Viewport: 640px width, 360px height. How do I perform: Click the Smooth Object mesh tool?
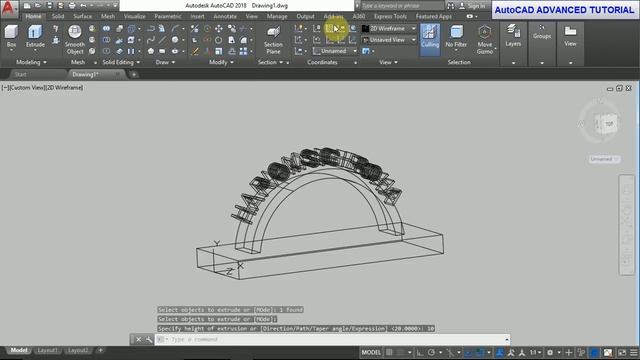point(75,39)
